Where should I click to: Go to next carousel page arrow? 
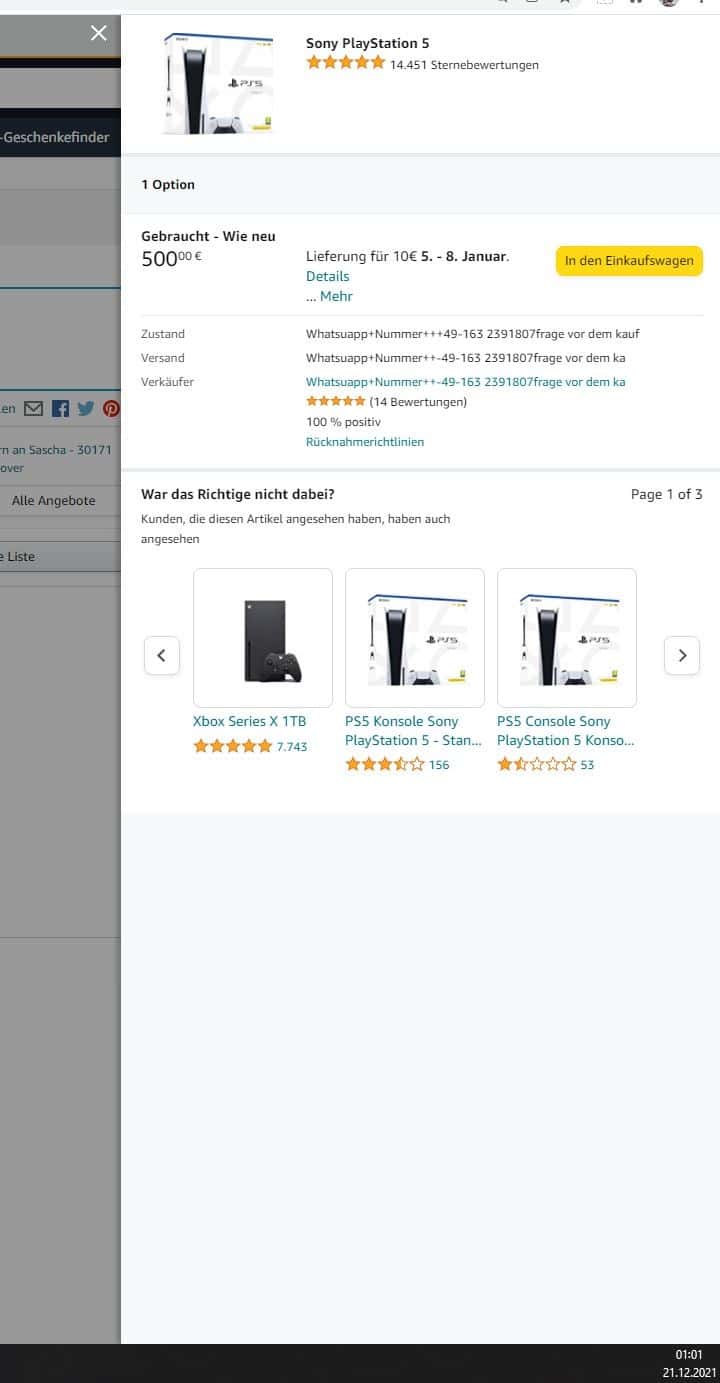(x=682, y=656)
